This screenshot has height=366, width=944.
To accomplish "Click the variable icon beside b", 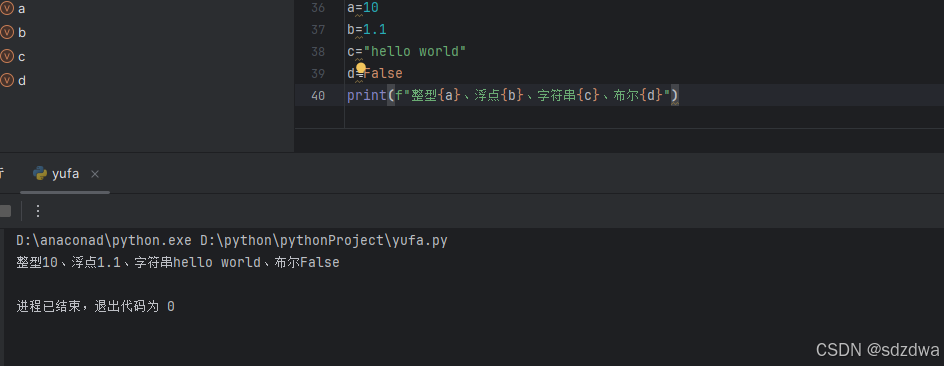I will pyautogui.click(x=7, y=33).
